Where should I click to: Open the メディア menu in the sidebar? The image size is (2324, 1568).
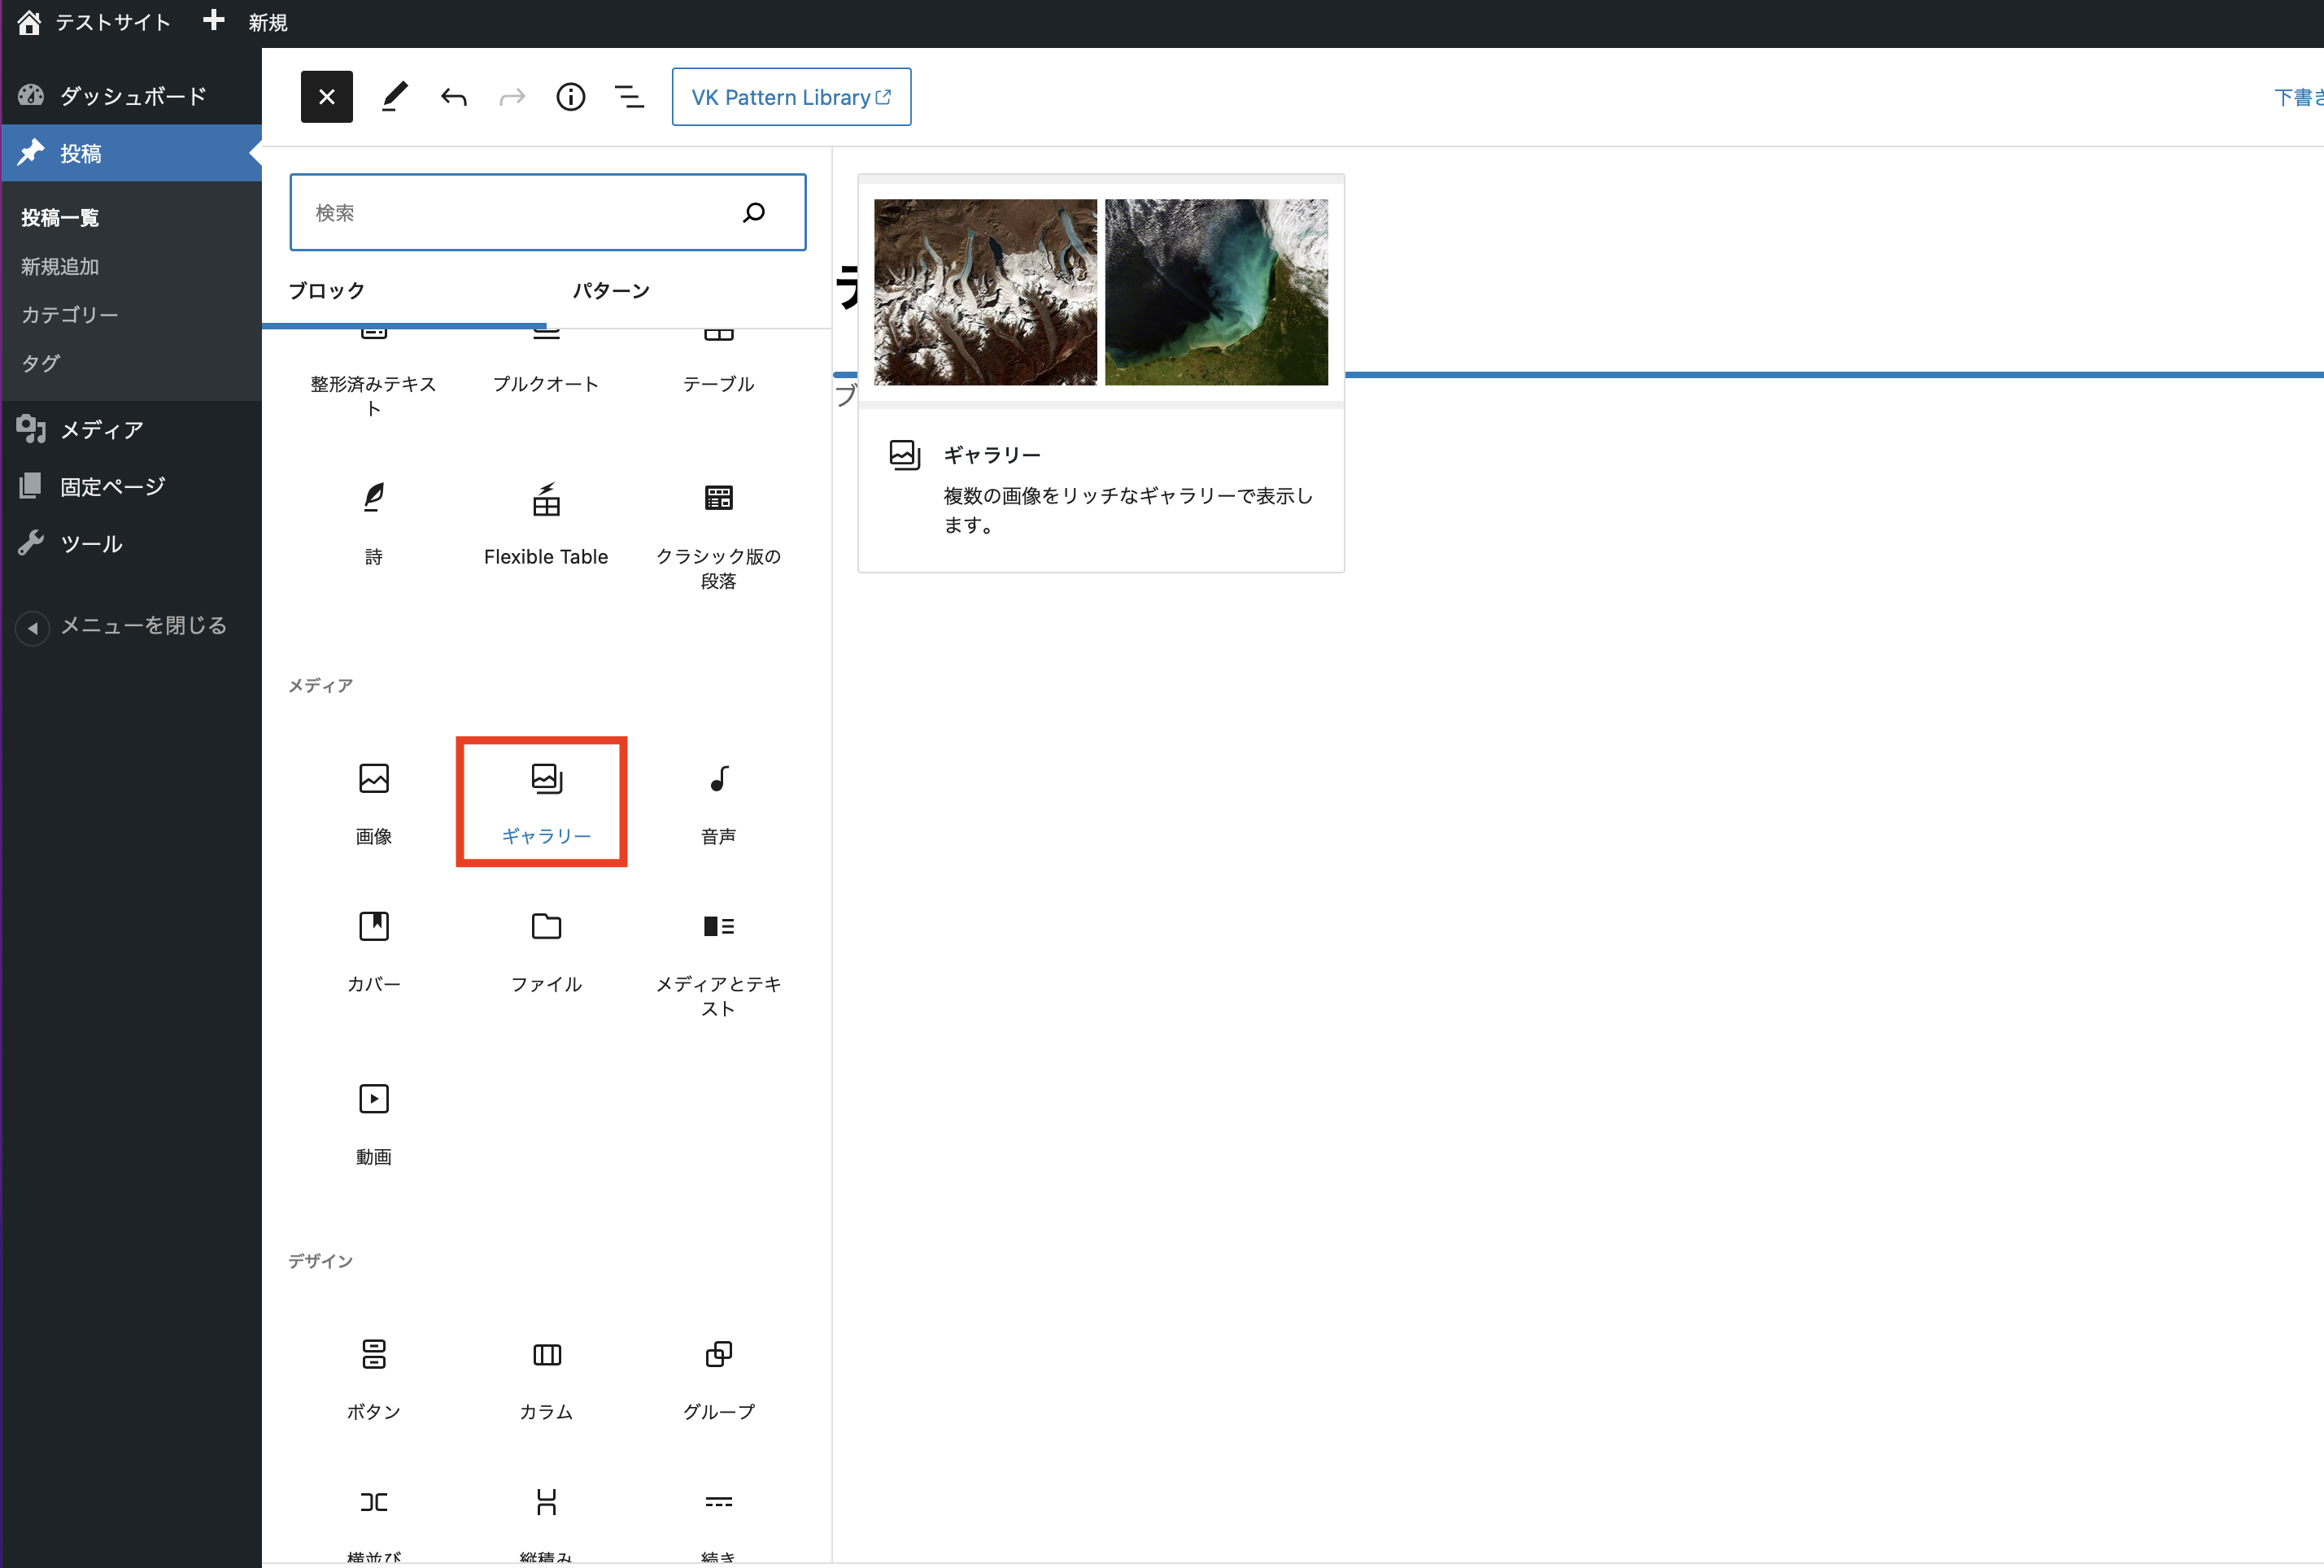[101, 430]
